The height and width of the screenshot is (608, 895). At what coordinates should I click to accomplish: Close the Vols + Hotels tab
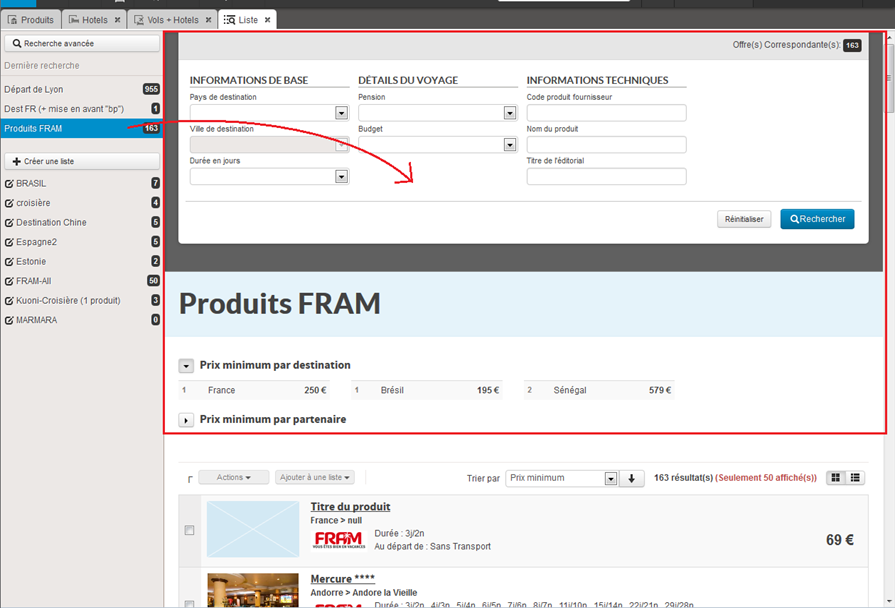(208, 20)
